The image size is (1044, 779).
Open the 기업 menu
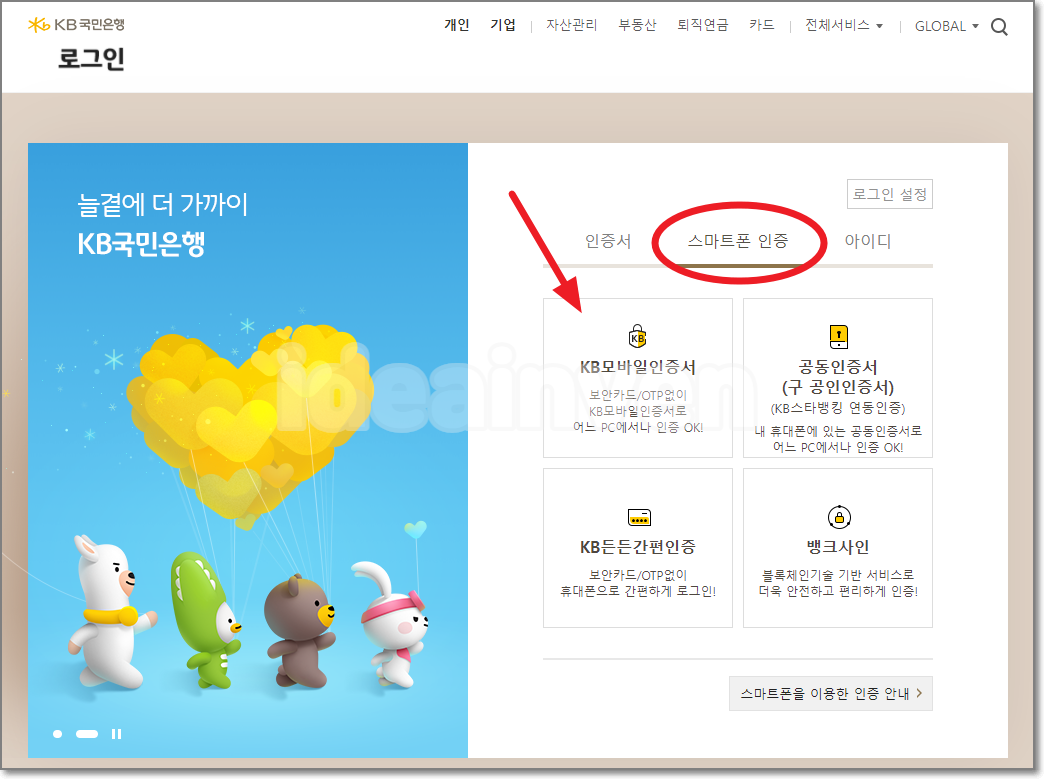503,25
